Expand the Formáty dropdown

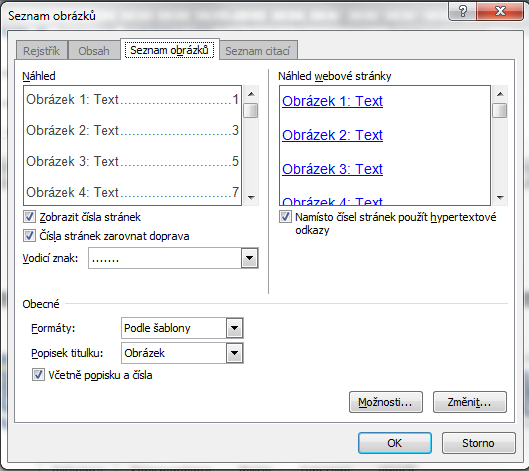(x=234, y=328)
